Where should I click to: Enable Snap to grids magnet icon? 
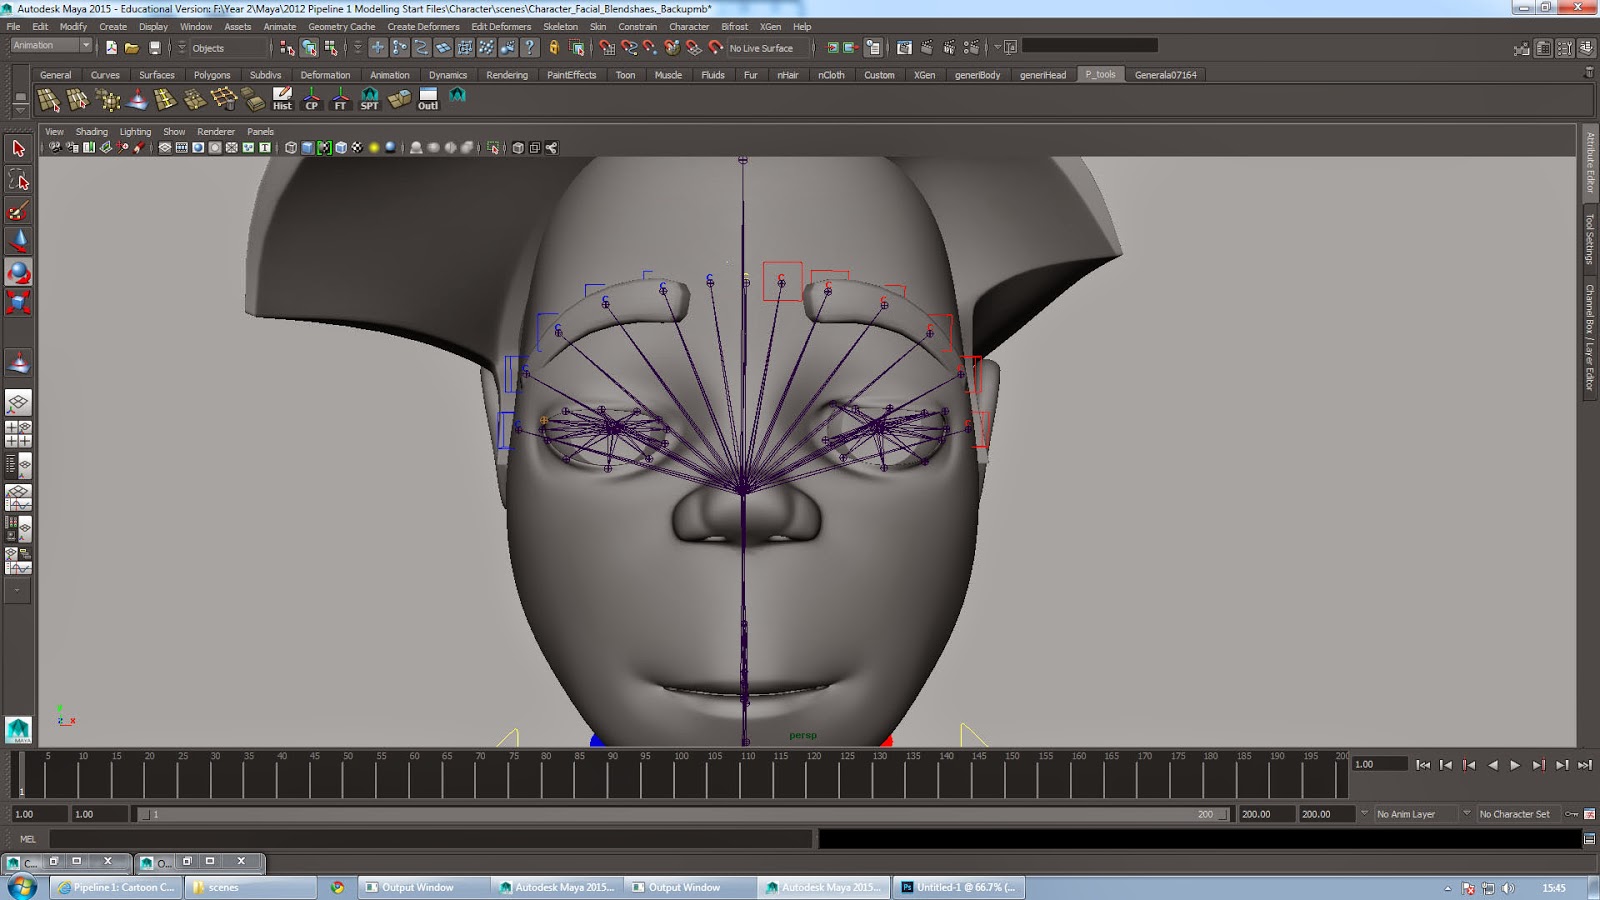[x=606, y=47]
